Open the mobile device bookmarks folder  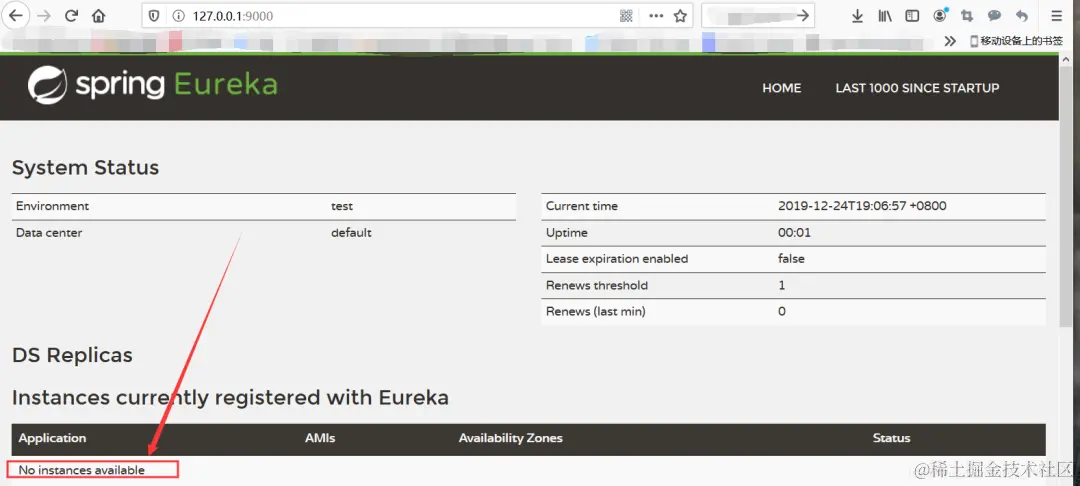click(1016, 41)
